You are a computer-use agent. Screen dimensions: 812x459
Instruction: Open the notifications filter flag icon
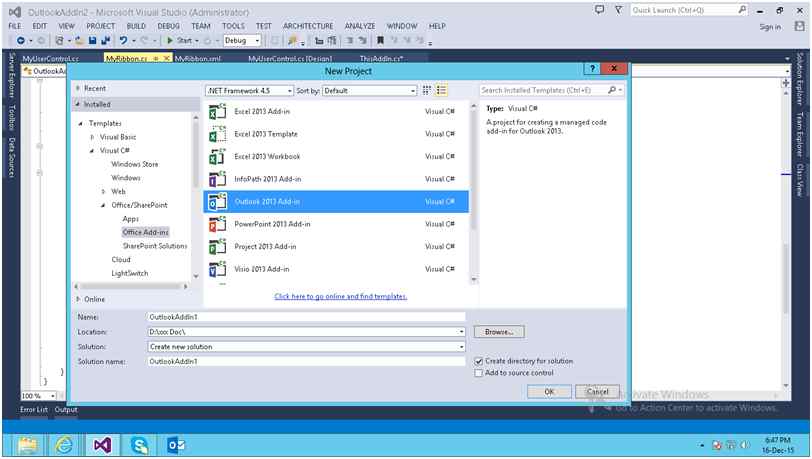(618, 9)
